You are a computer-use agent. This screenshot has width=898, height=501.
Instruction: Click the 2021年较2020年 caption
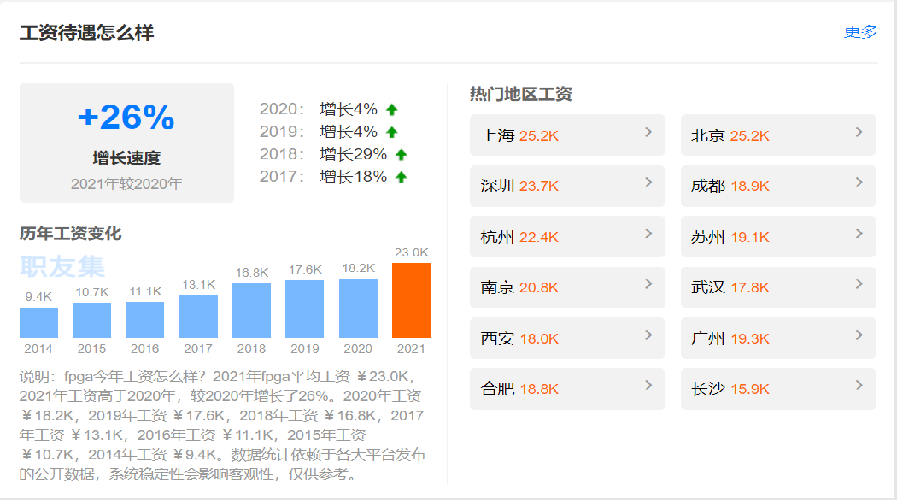[x=127, y=184]
